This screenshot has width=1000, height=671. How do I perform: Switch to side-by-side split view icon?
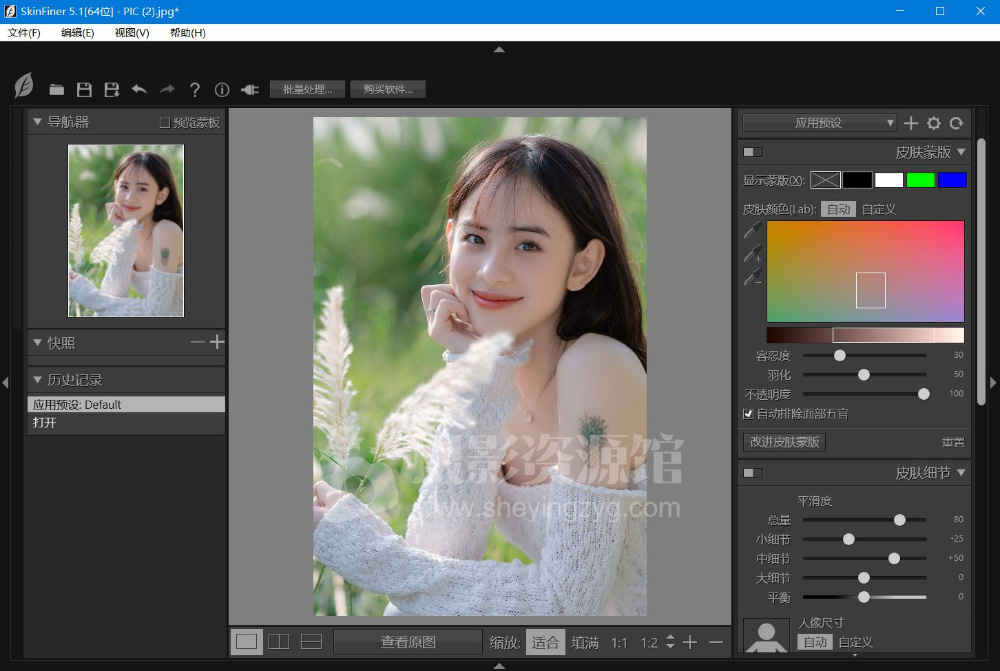pyautogui.click(x=279, y=642)
